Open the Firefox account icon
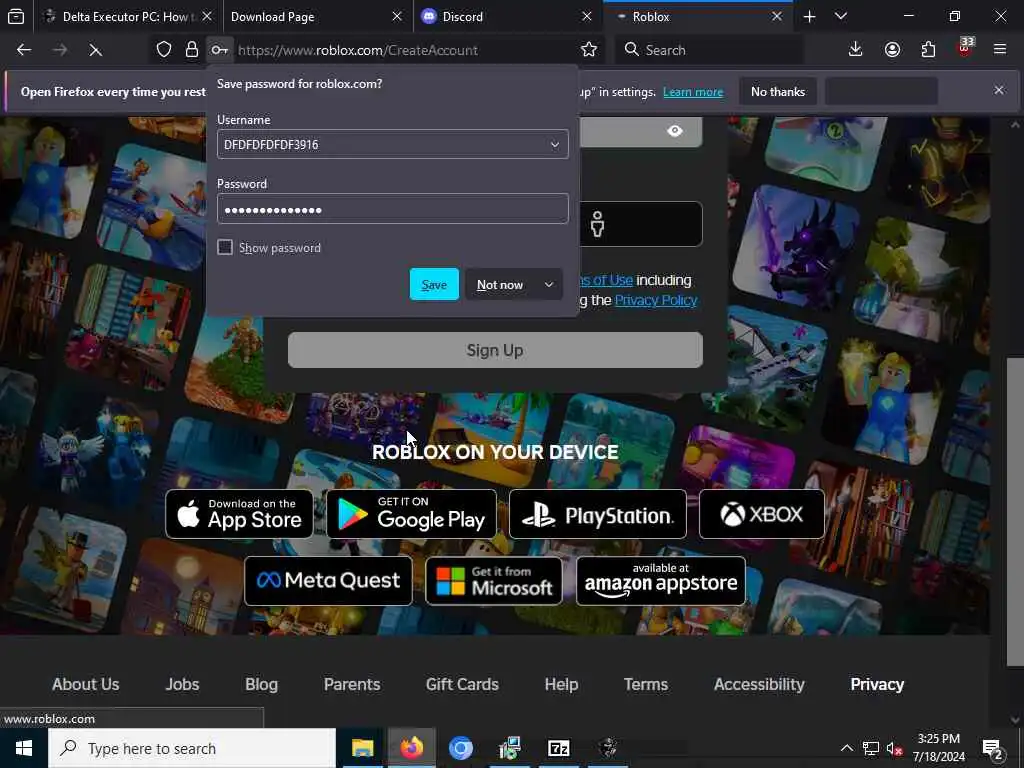The image size is (1024, 768). tap(892, 50)
